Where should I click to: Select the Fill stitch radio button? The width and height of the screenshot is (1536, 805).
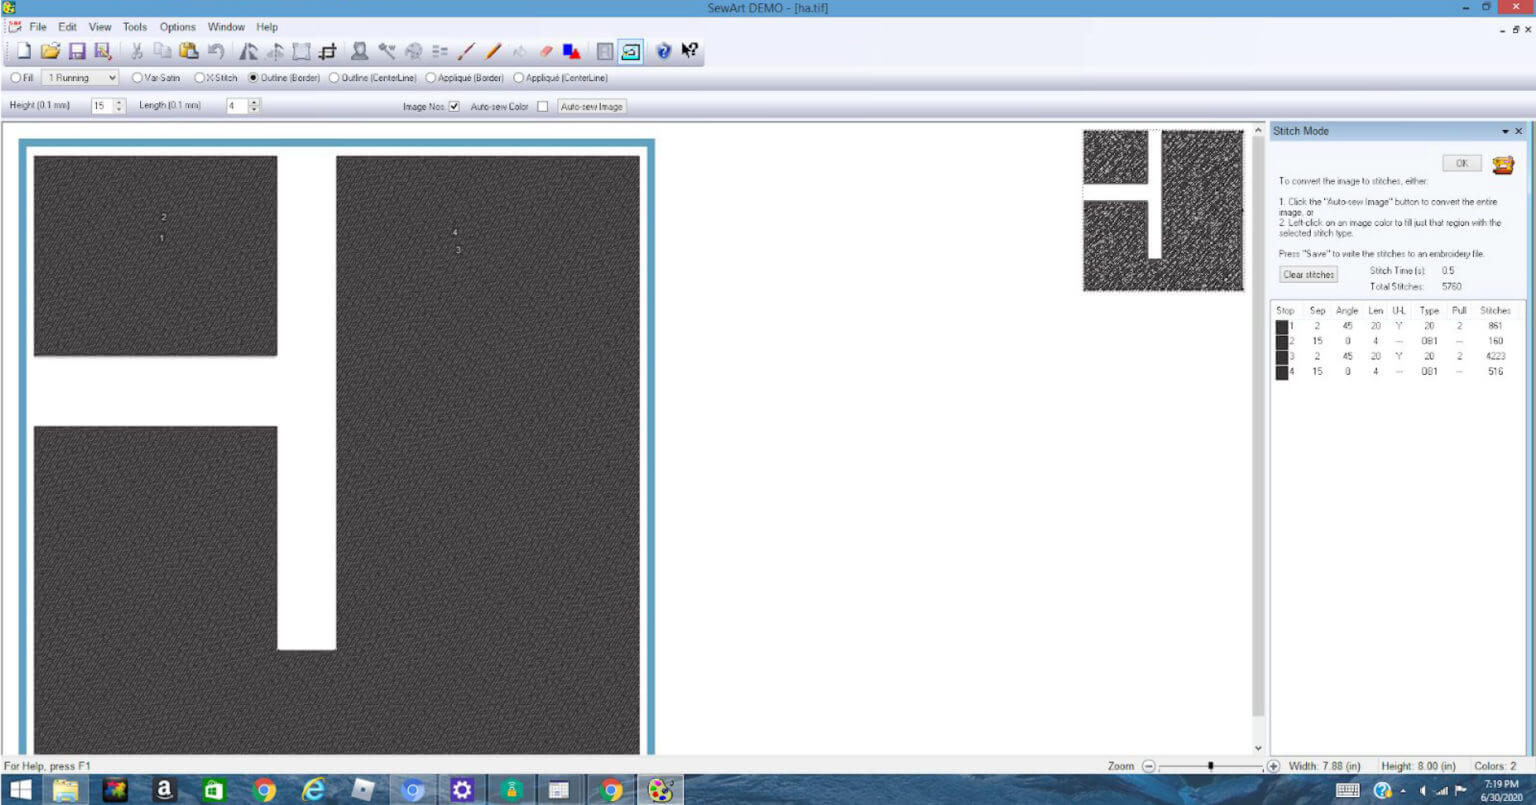[15, 78]
